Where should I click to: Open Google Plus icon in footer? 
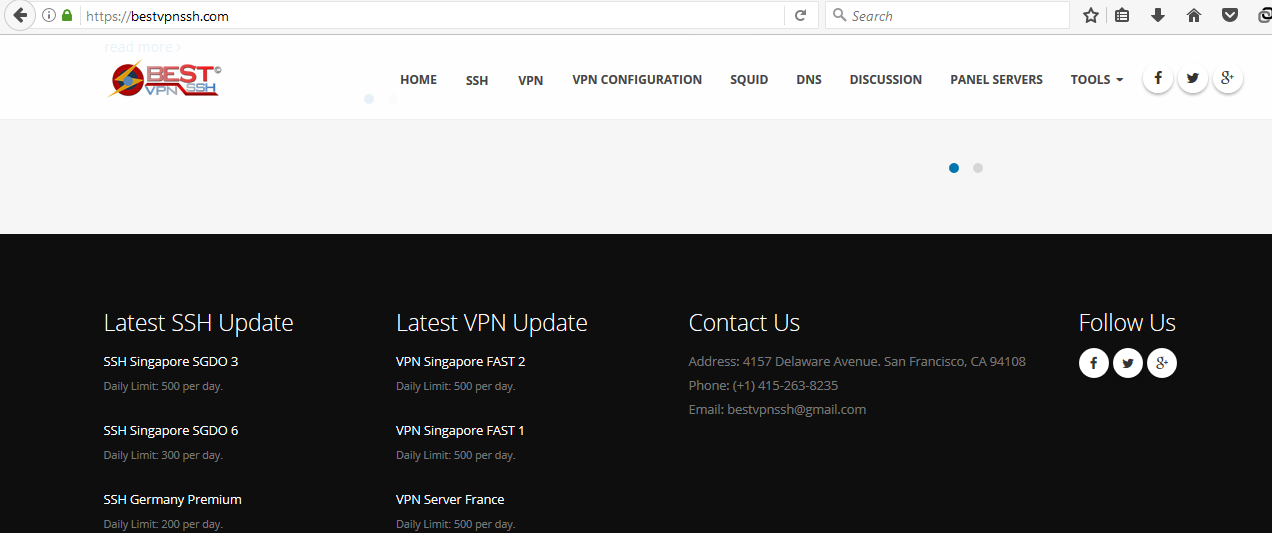(x=1161, y=363)
